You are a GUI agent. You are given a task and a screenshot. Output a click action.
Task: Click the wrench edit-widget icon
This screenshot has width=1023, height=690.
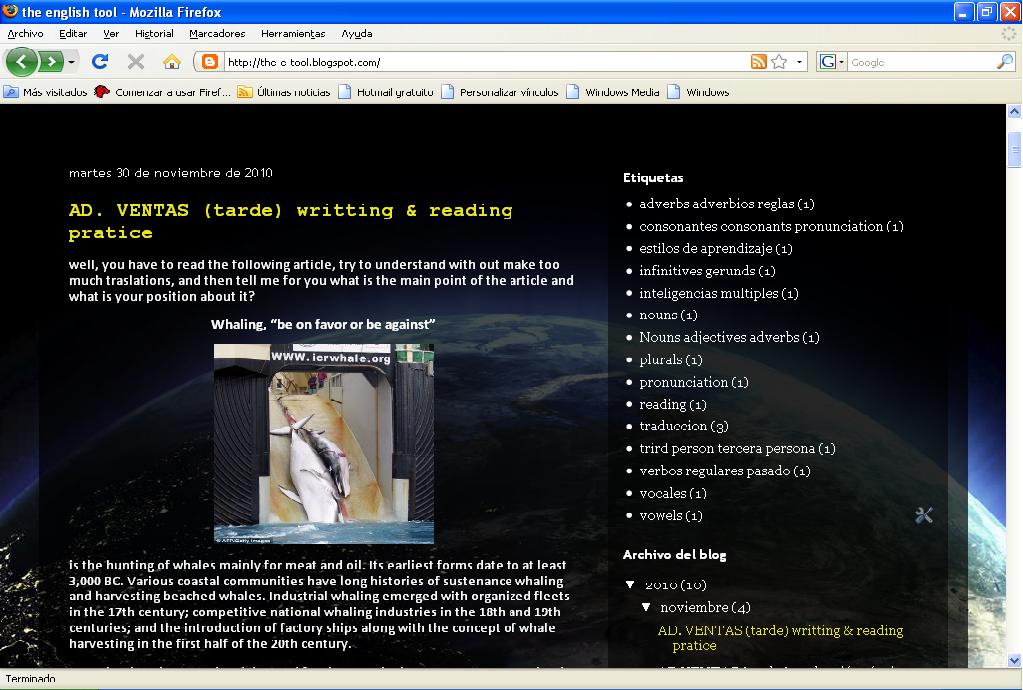tap(924, 515)
